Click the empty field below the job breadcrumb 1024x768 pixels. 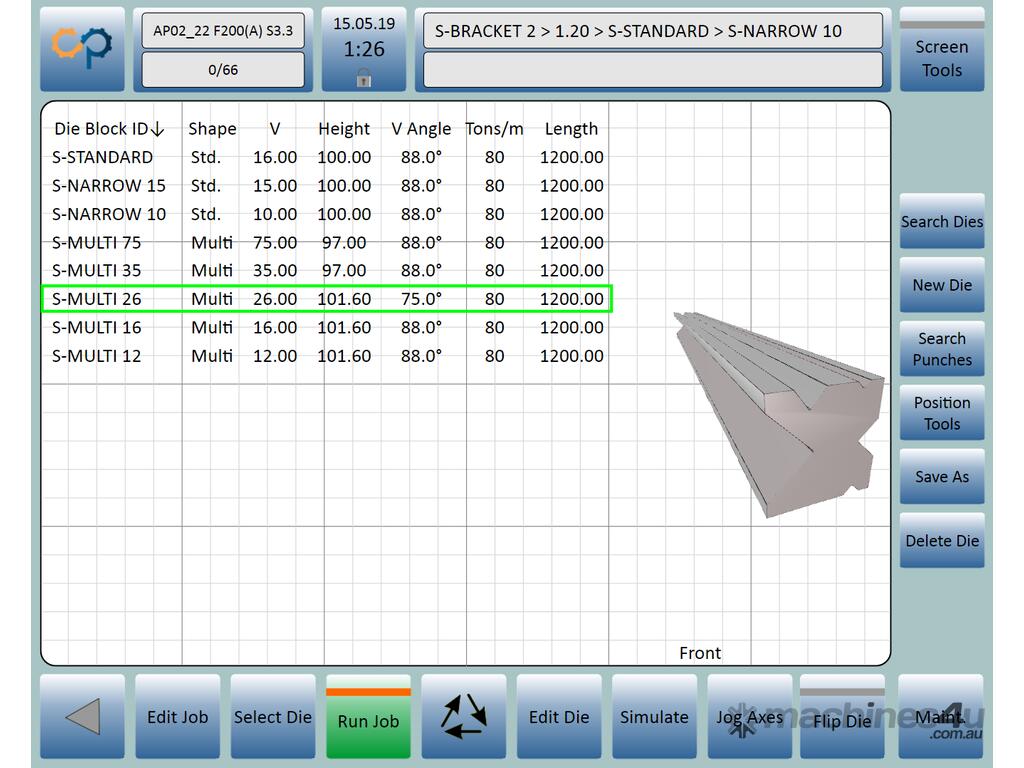(x=652, y=70)
